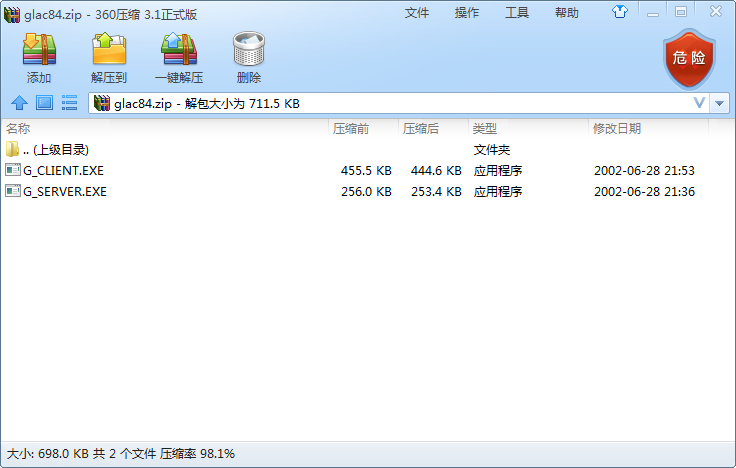Go up one level with blue arrow
This screenshot has width=736, height=468.
19,103
